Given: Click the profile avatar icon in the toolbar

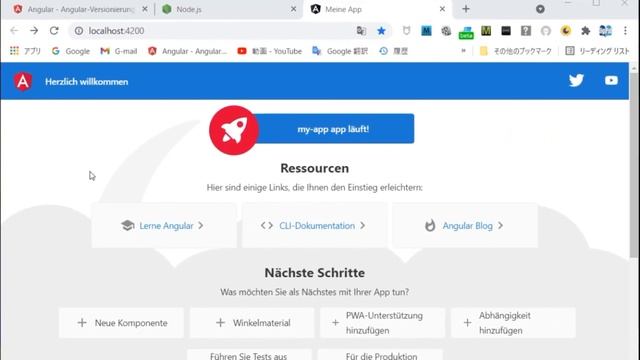Looking at the screenshot, I should (x=605, y=31).
